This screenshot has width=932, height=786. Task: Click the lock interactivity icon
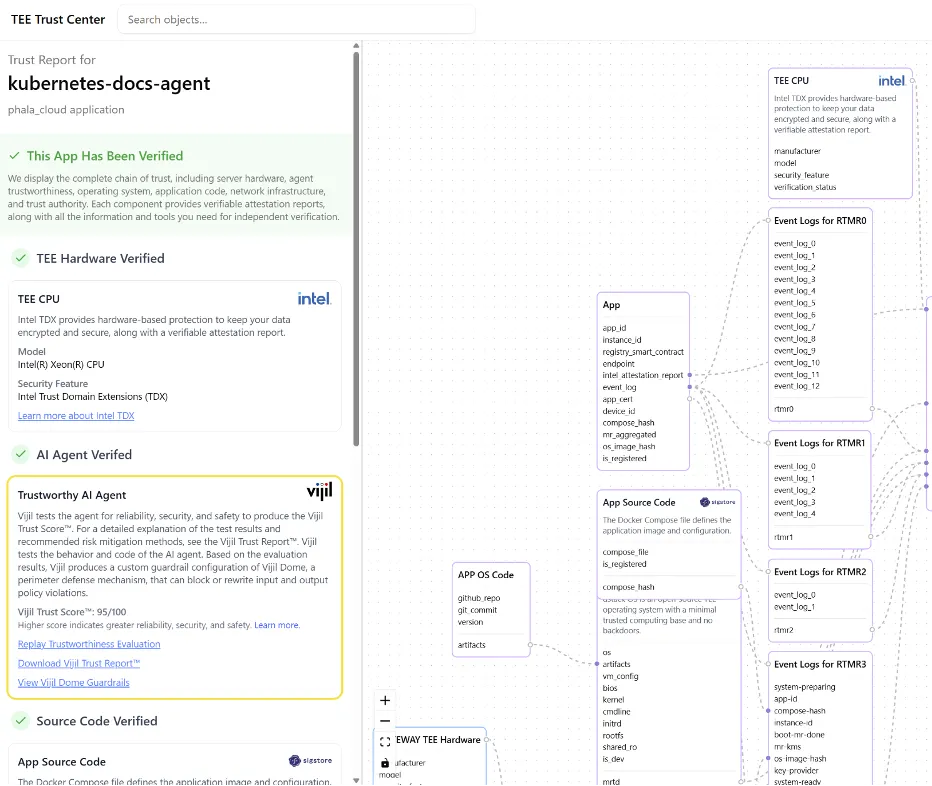(x=385, y=762)
